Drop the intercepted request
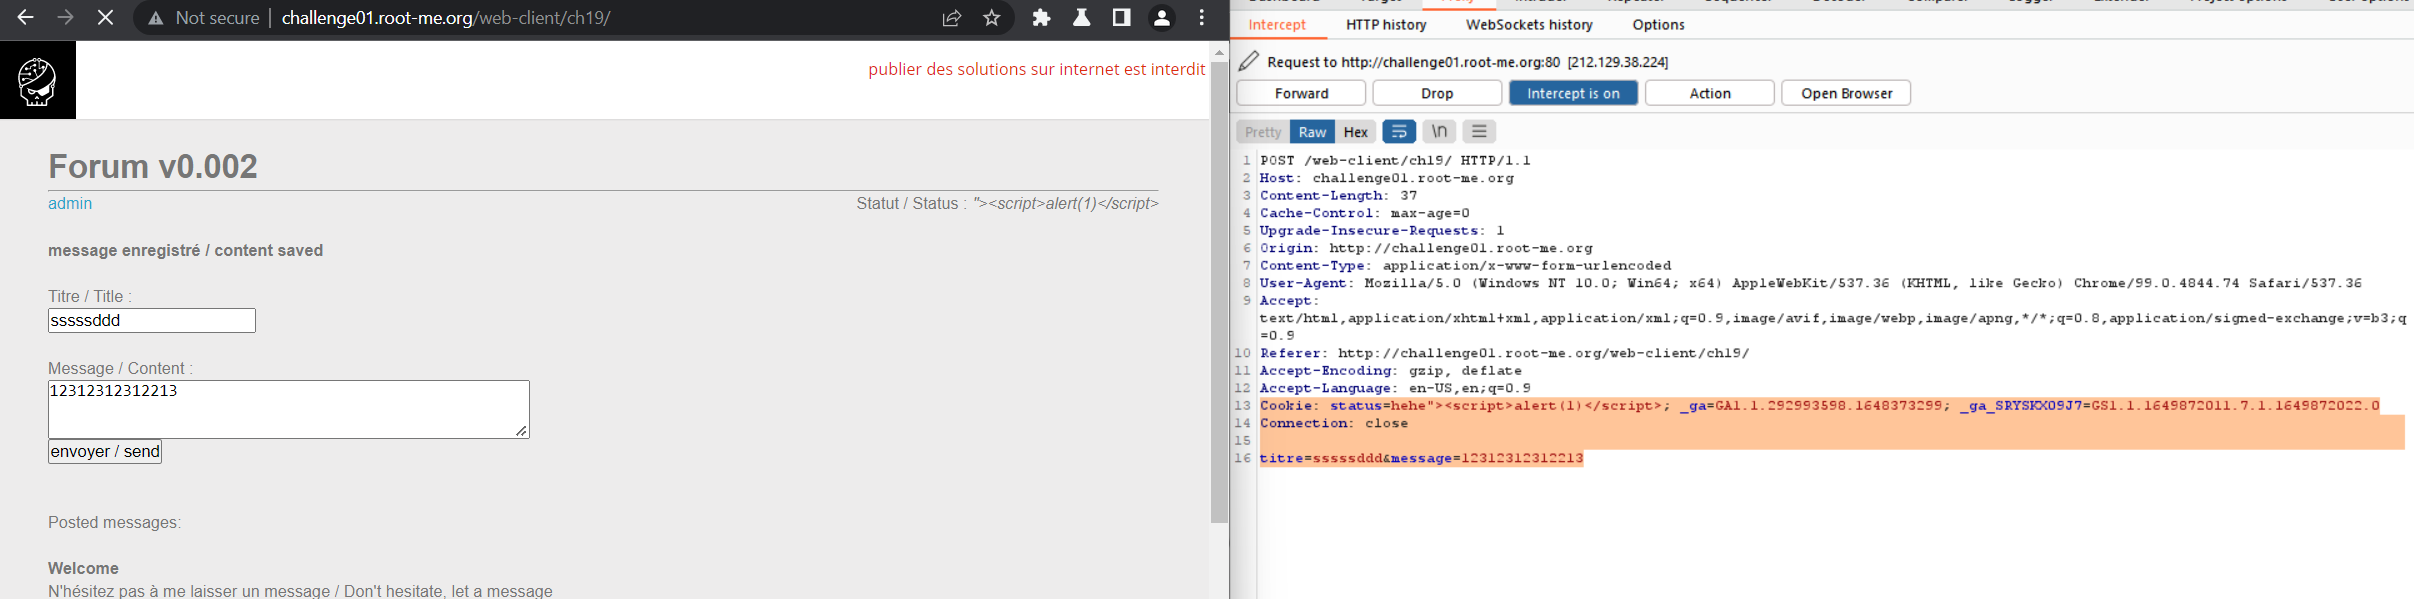 (x=1437, y=93)
